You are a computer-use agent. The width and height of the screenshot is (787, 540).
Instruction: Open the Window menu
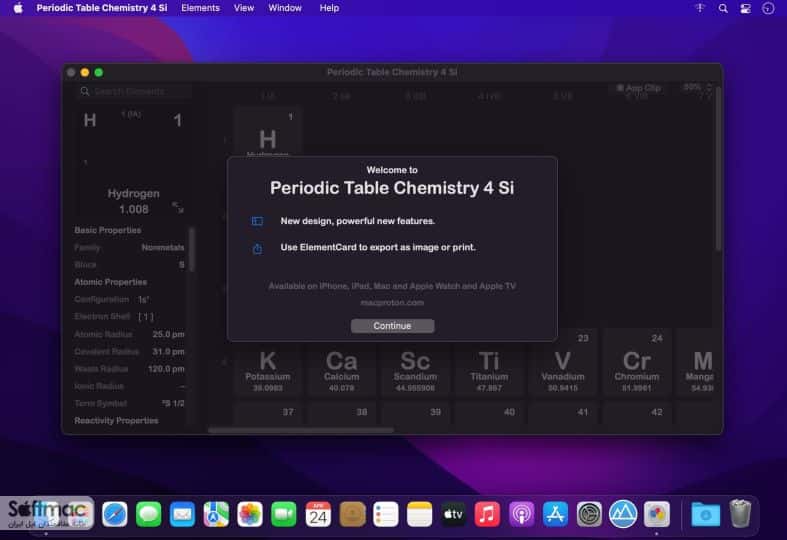tap(285, 8)
